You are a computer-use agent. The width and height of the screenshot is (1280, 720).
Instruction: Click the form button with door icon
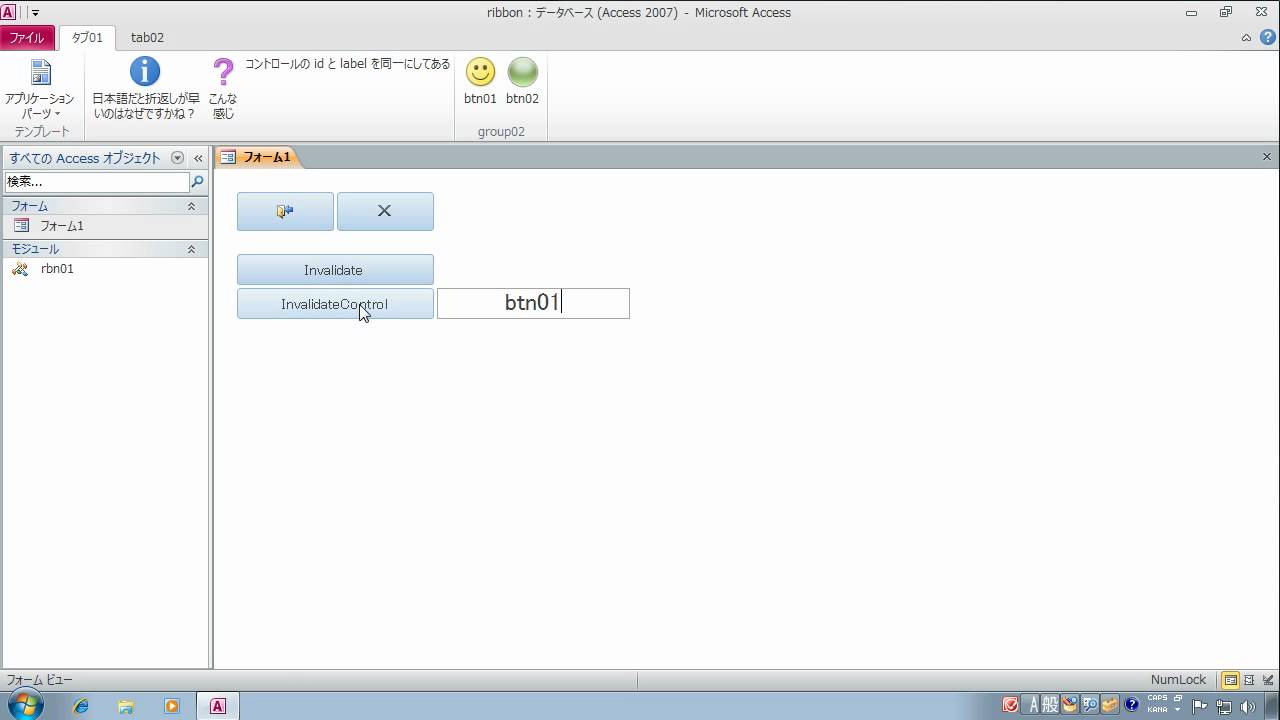click(285, 211)
